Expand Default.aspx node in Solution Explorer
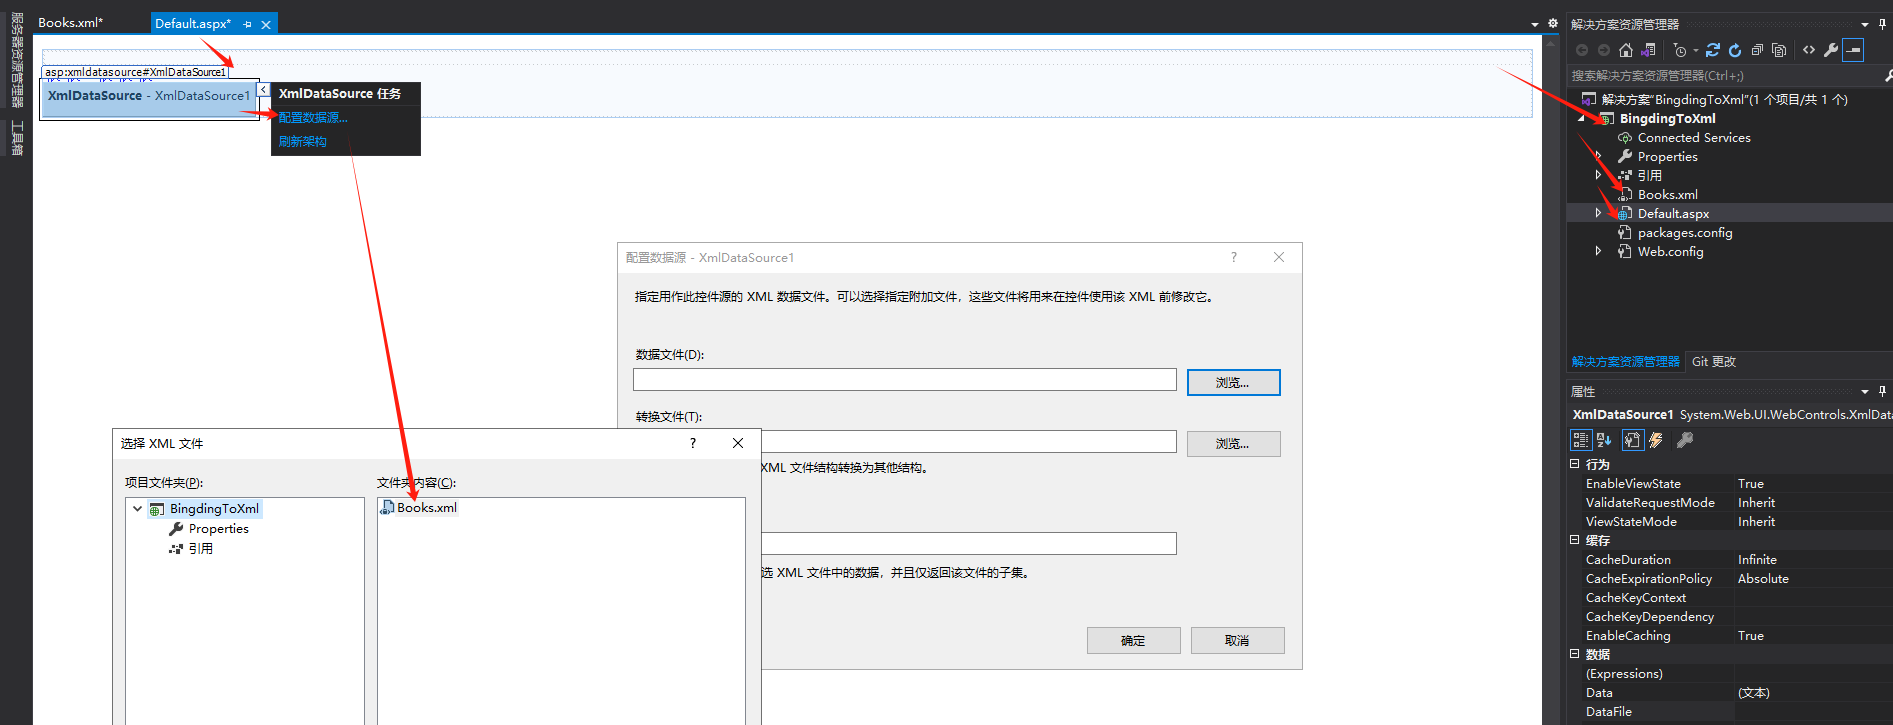1893x725 pixels. (x=1598, y=214)
